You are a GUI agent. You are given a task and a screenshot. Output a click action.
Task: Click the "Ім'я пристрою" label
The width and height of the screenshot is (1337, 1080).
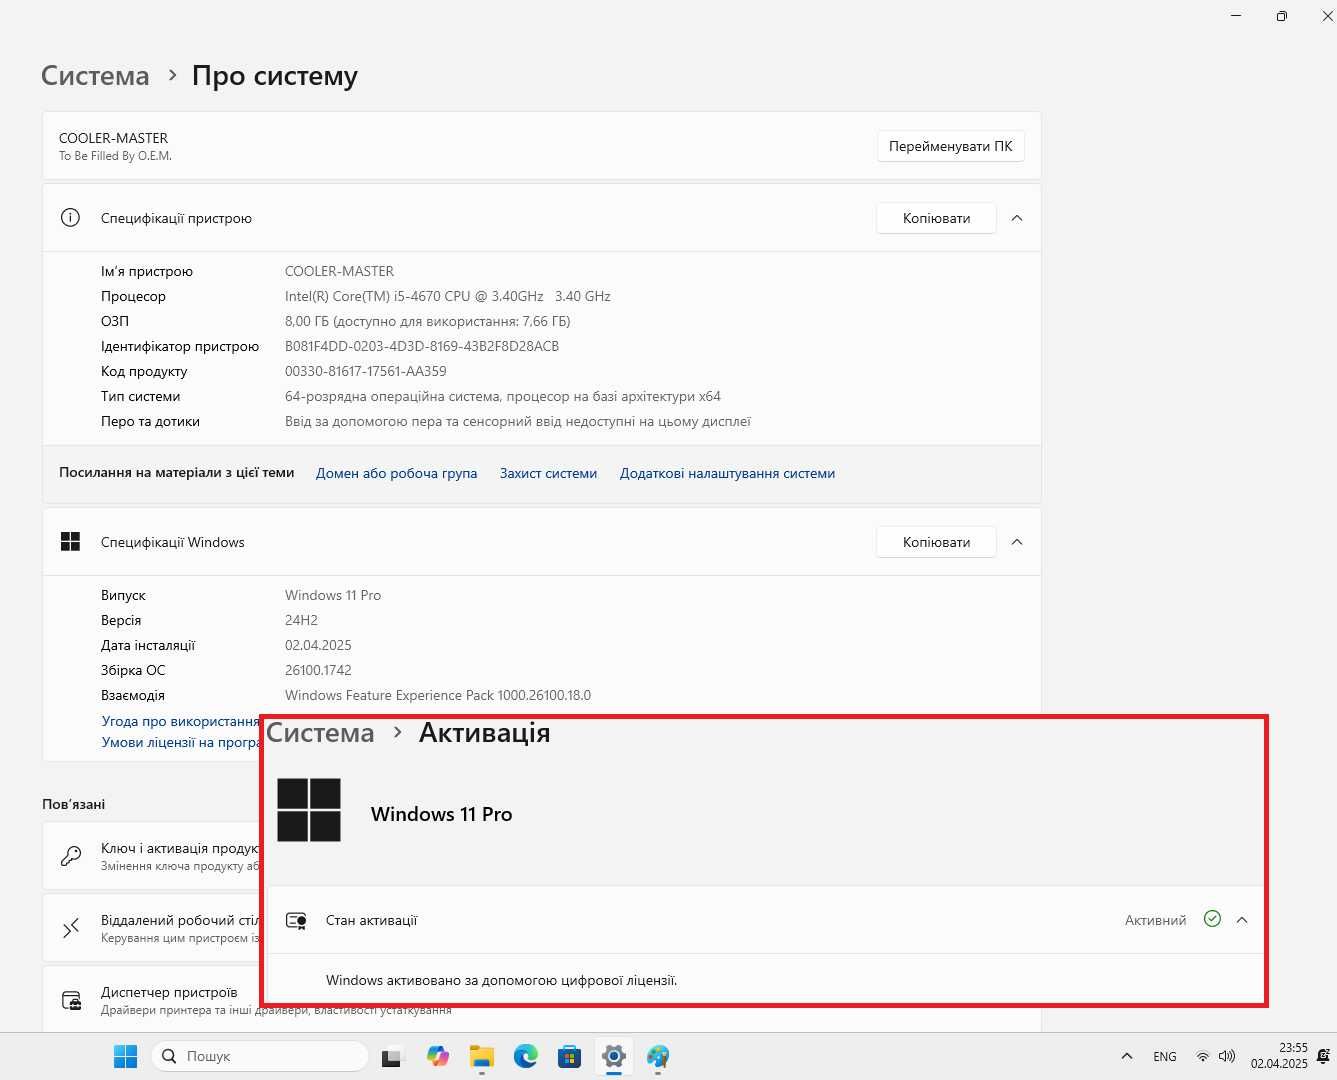point(147,271)
